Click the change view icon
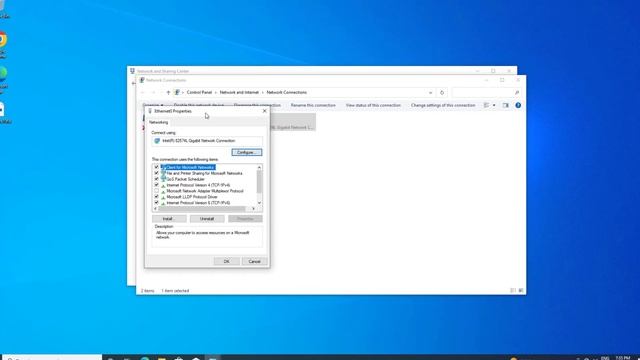640x360 pixels. pos(487,105)
